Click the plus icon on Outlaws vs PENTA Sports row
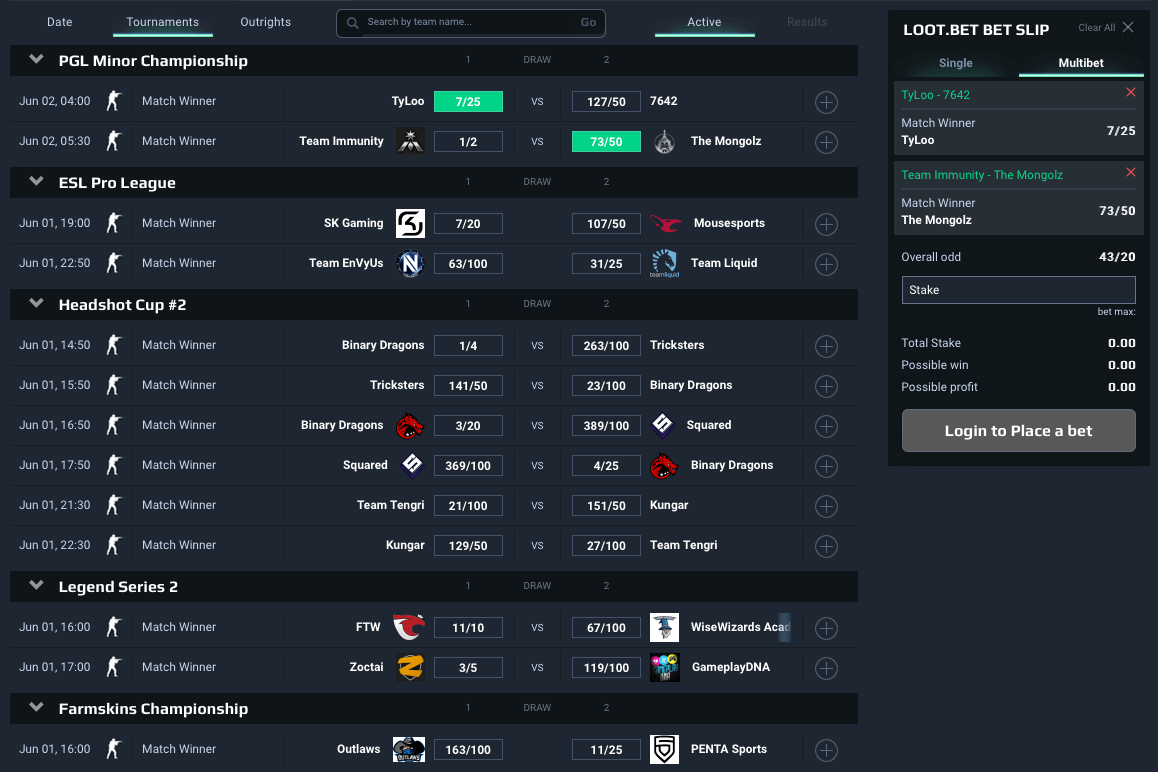 pos(826,750)
